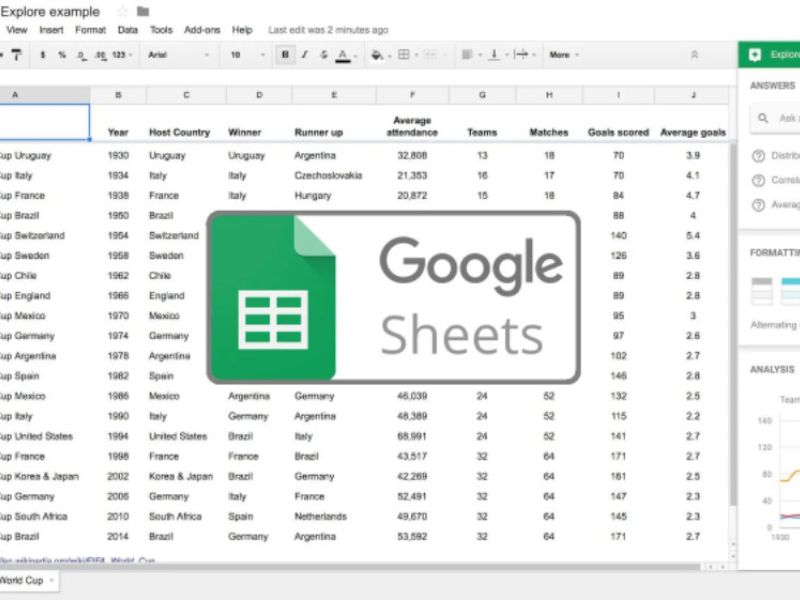Viewport: 800px width, 600px height.
Task: Click horizontal scroll right arrow
Action: tap(722, 567)
